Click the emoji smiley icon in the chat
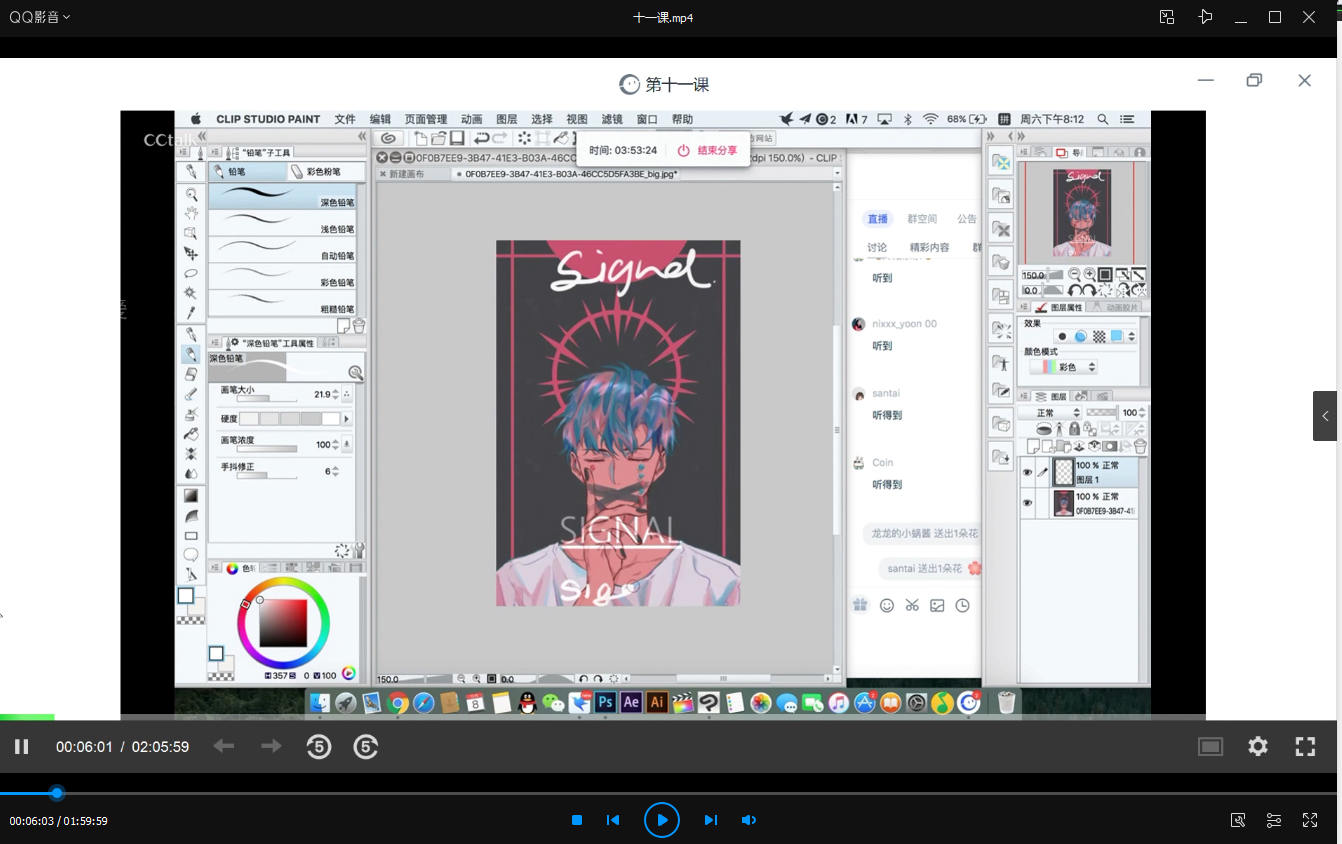 [886, 605]
